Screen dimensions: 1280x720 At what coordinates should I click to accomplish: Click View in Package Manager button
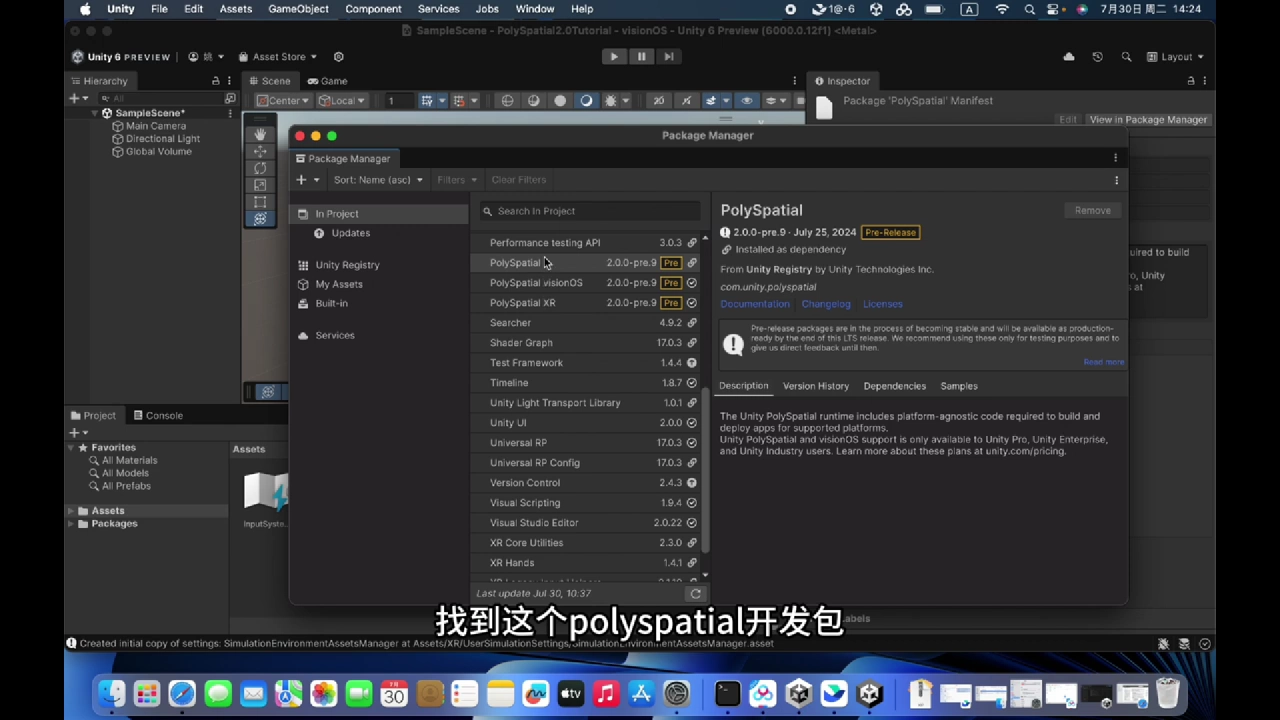(1148, 119)
